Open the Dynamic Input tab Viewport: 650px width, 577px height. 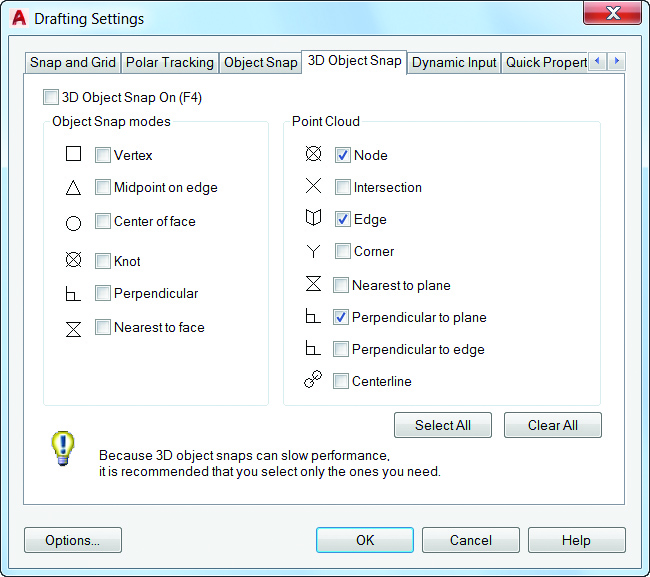pyautogui.click(x=454, y=62)
